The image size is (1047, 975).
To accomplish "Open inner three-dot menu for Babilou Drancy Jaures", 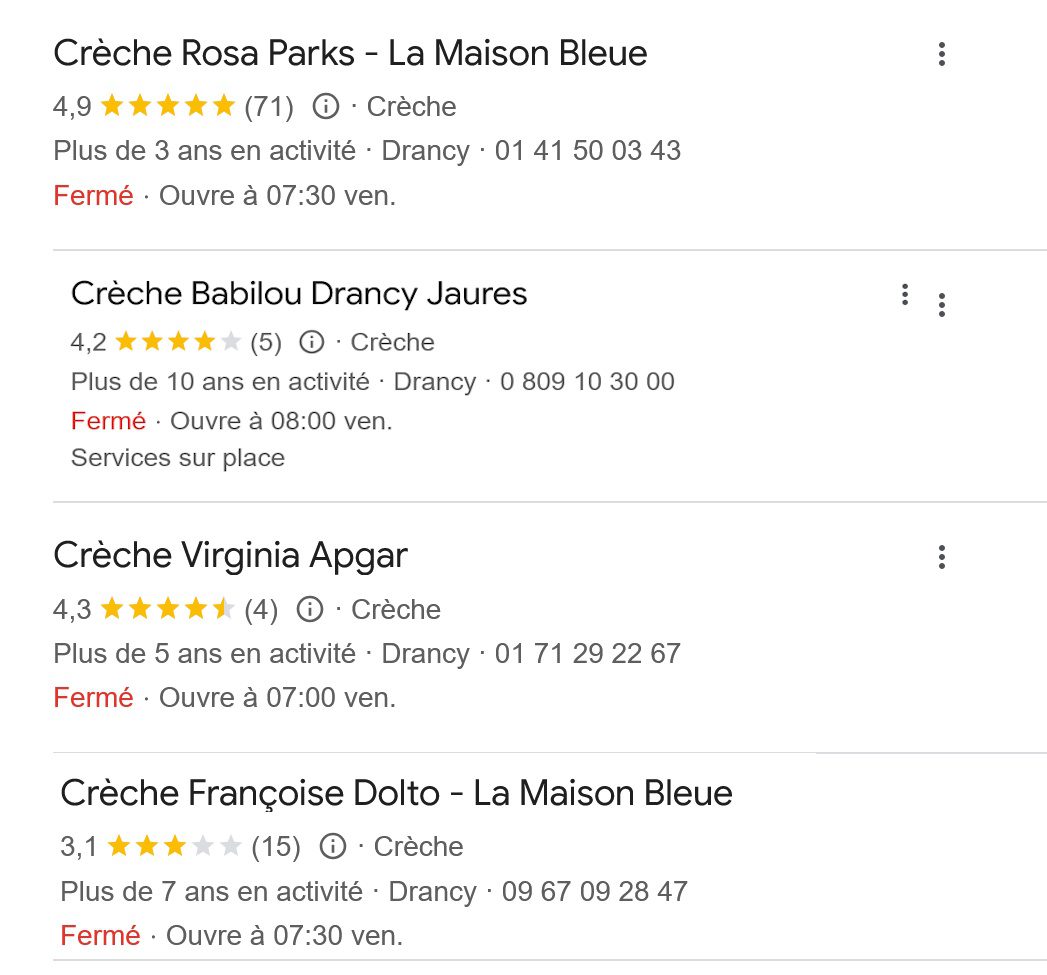I will point(905,295).
